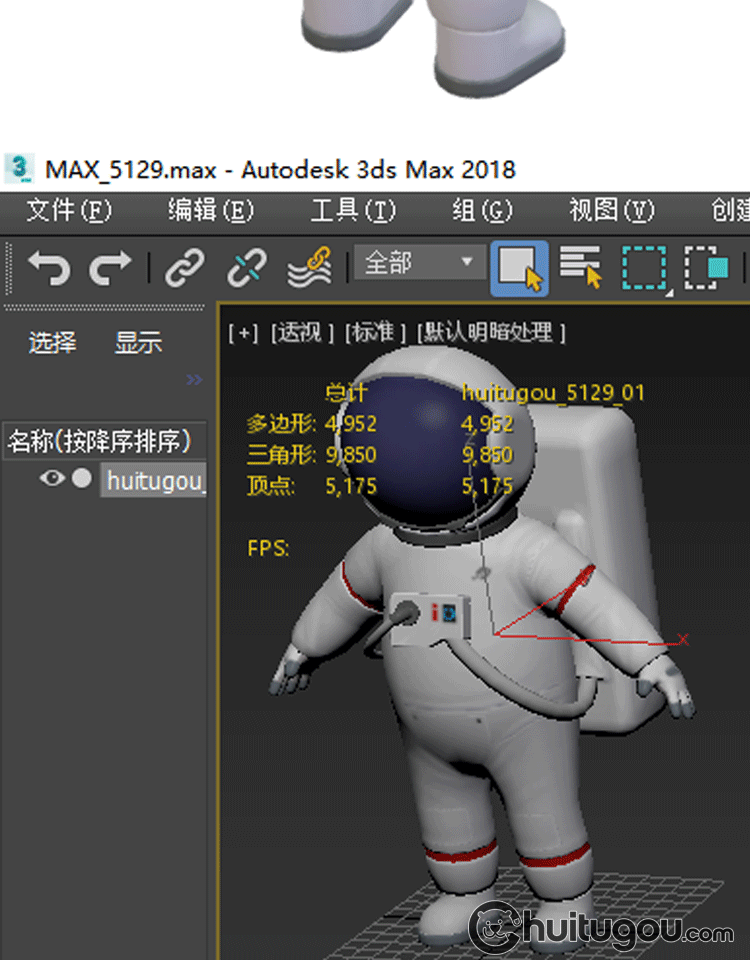750x960 pixels.
Task: Select the huitugou object in scene explorer
Action: pos(154,481)
